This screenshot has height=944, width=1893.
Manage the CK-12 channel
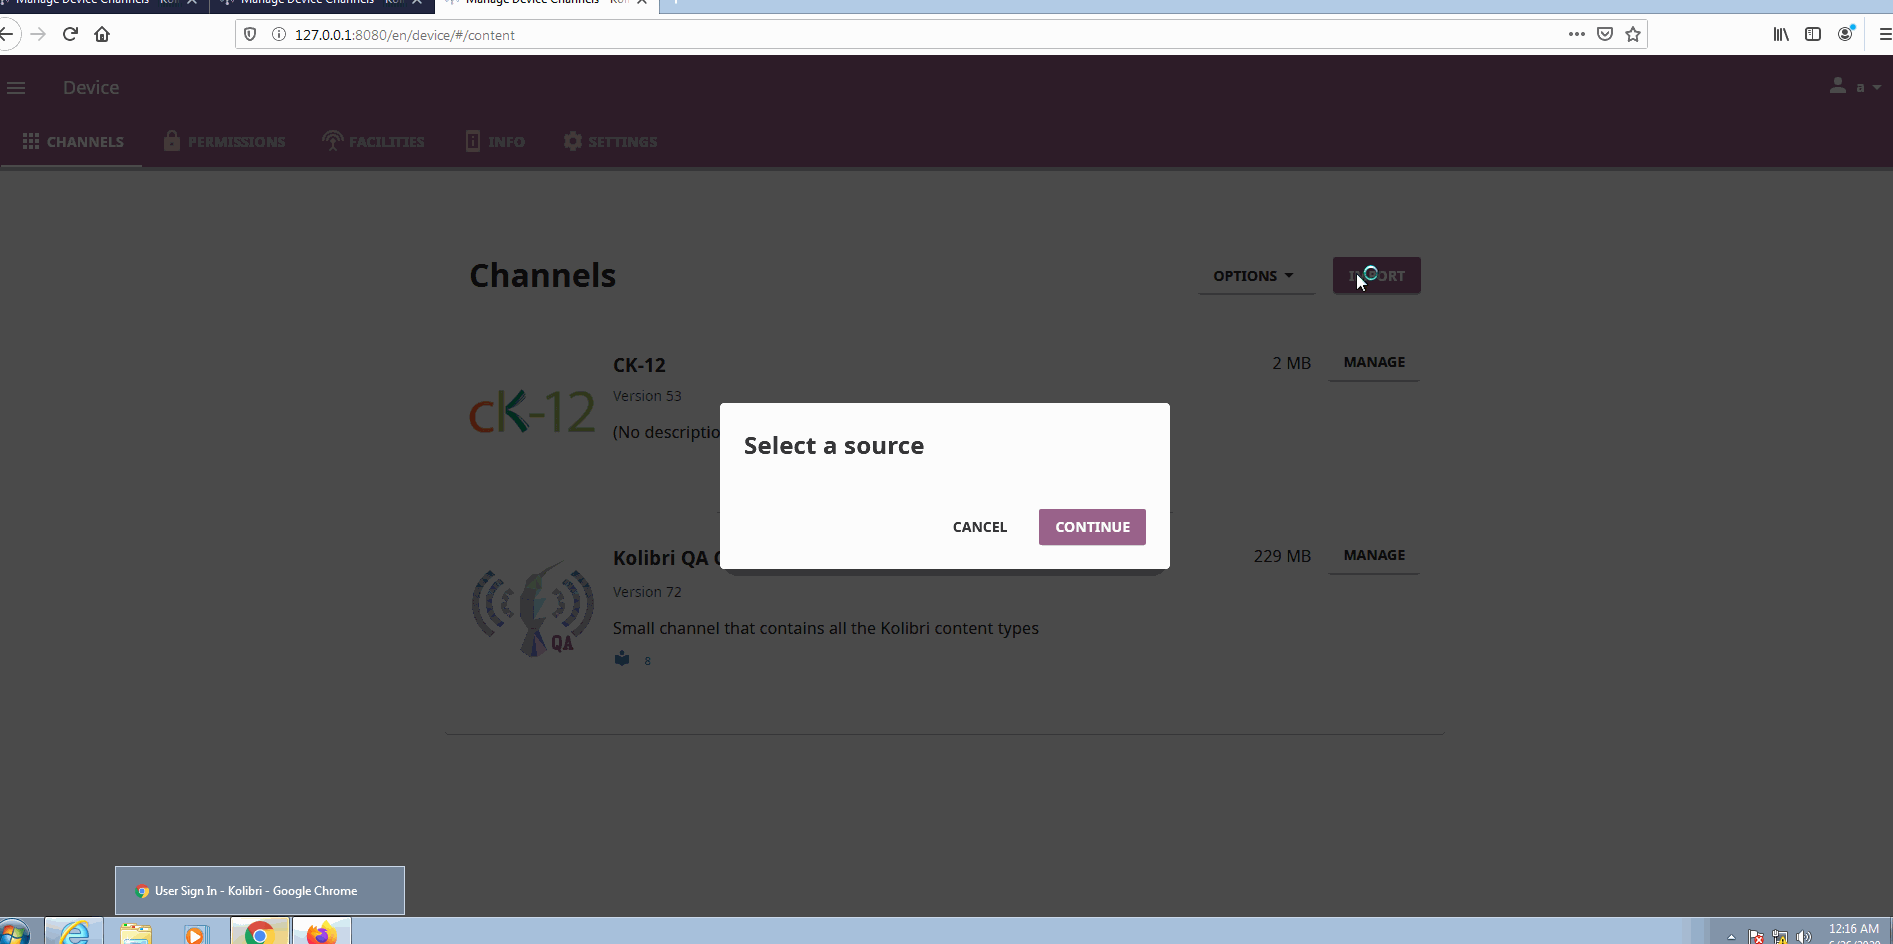tap(1374, 362)
